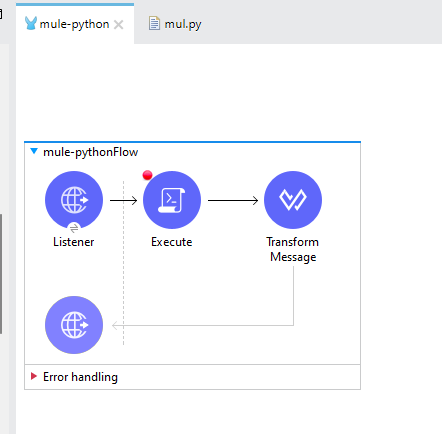The height and width of the screenshot is (434, 442).
Task: Collapse the mule-pythonFlow flow
Action: pos(34,151)
